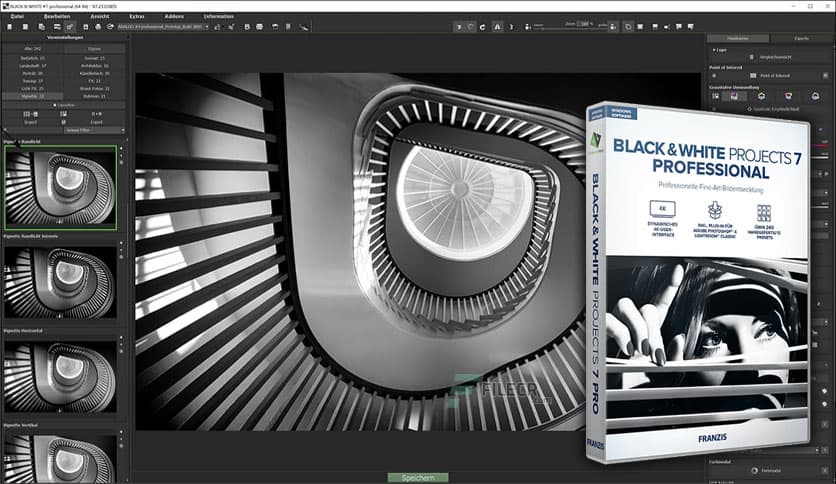The width and height of the screenshot is (836, 484).
Task: Open the keinen Filter dropdown
Action: (x=94, y=130)
